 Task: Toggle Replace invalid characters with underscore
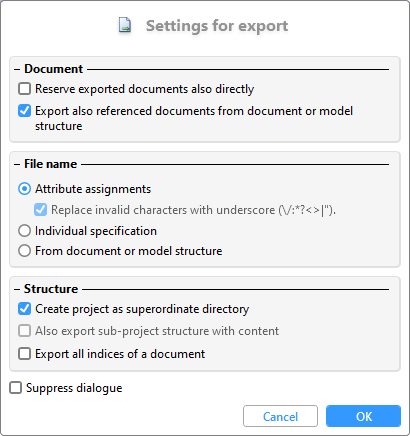click(40, 210)
